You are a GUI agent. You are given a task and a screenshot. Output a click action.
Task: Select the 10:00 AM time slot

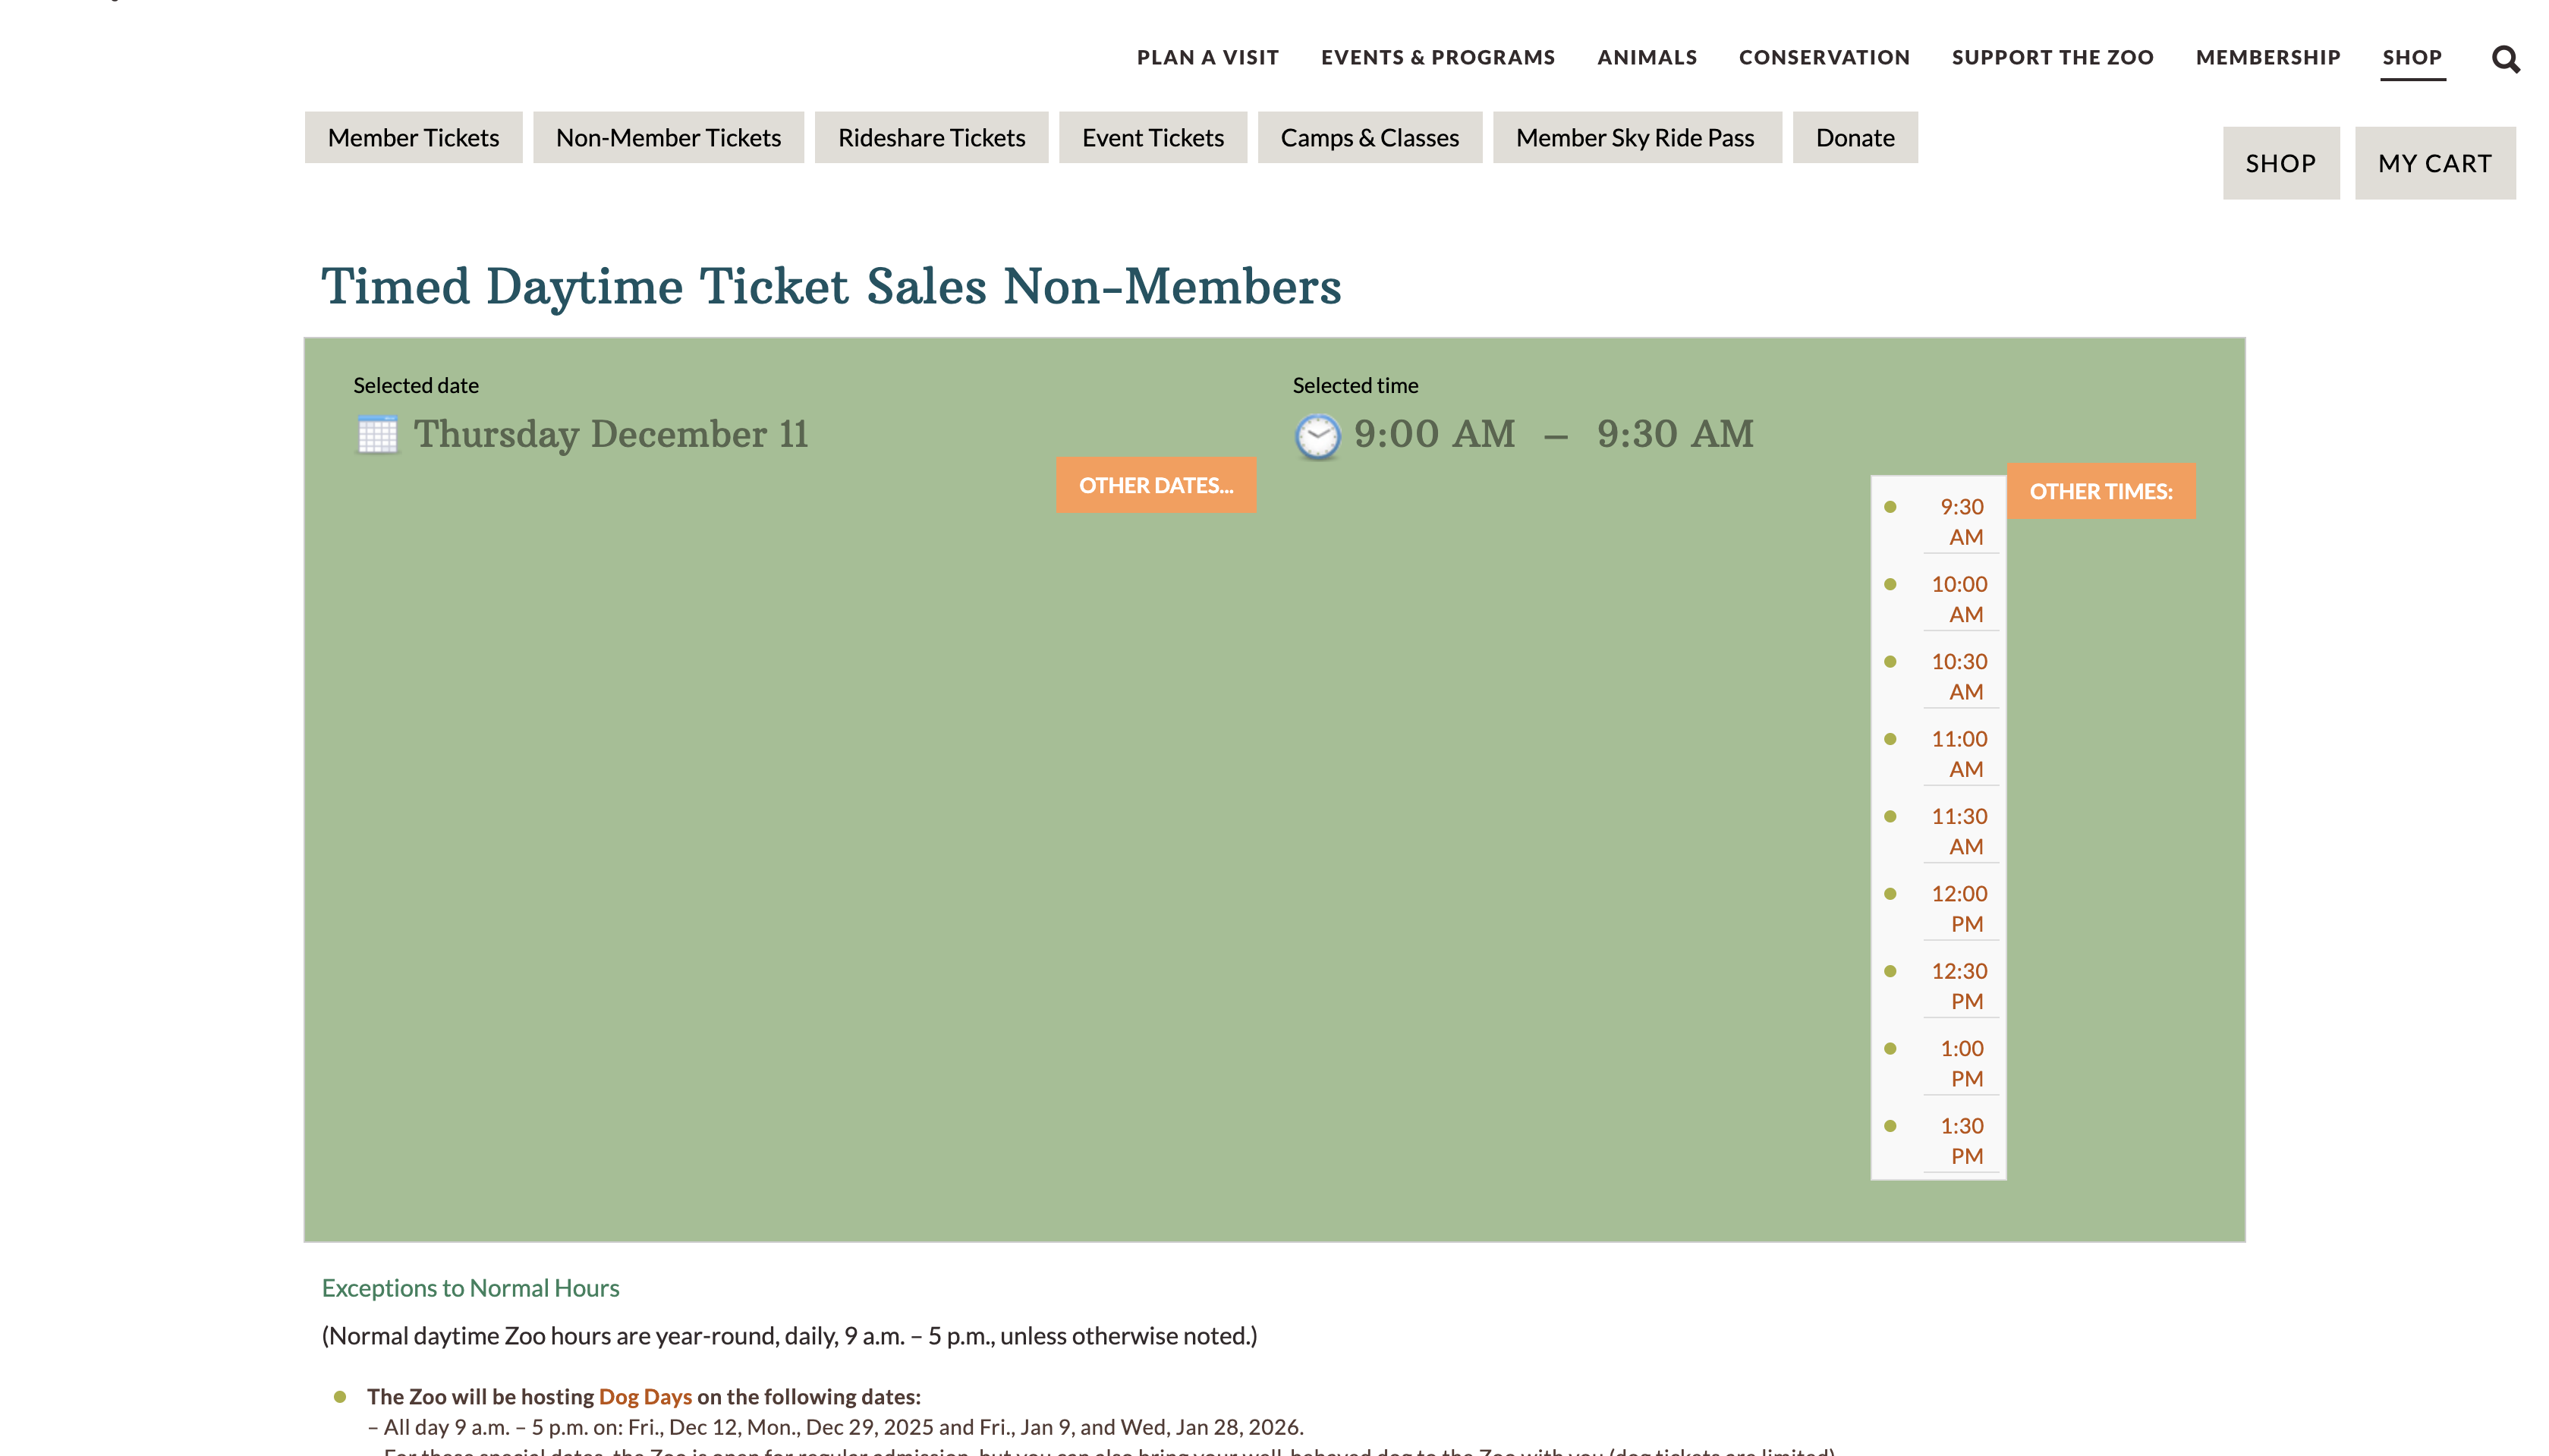[1961, 599]
